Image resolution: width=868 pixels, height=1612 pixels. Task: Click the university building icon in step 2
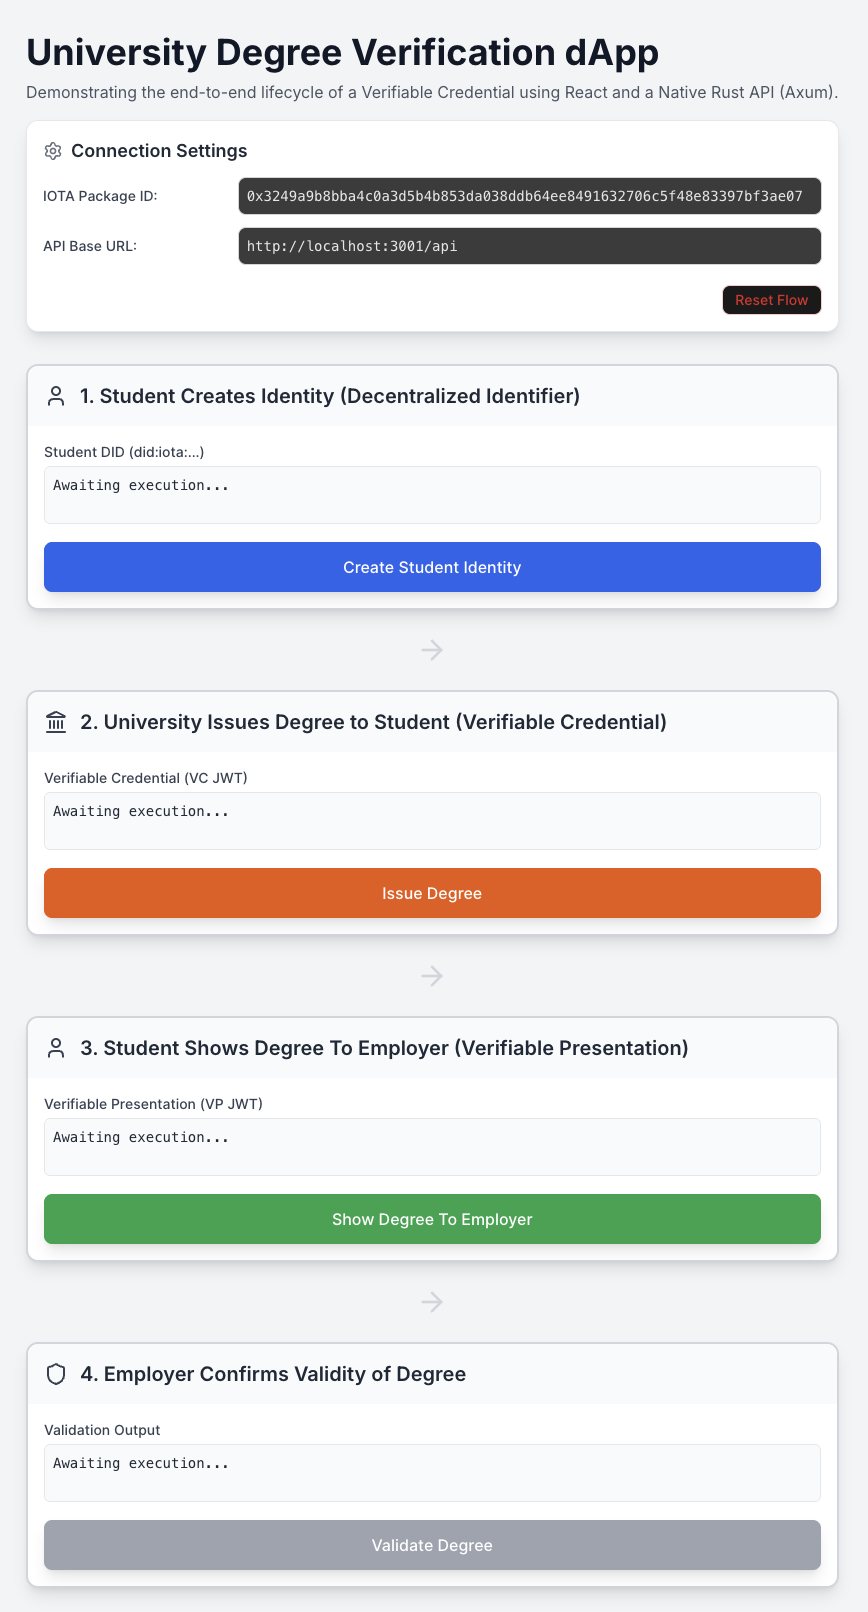click(x=56, y=722)
